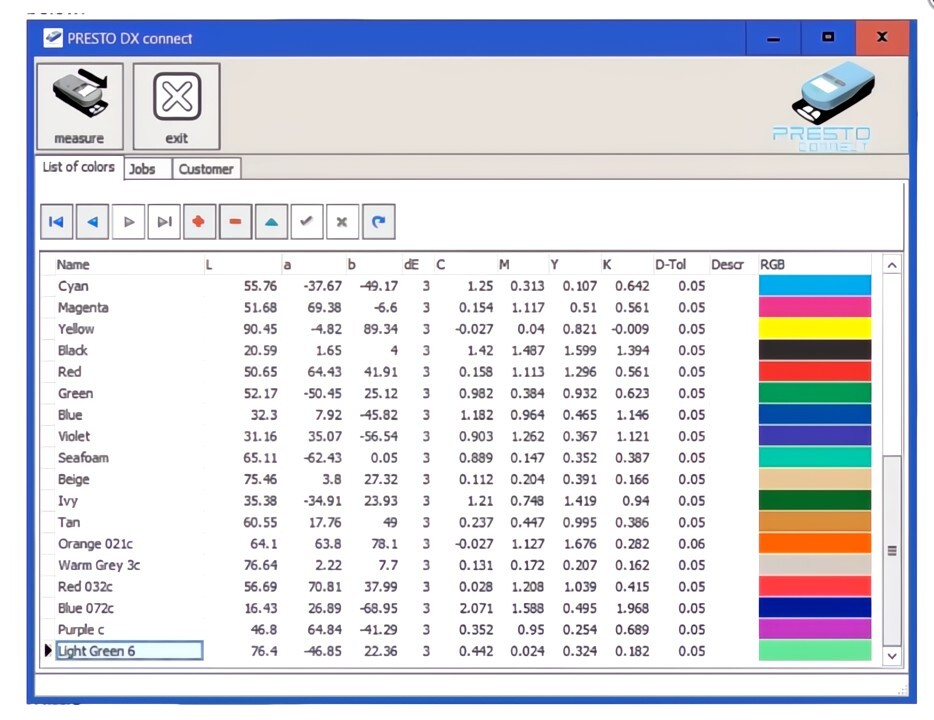
Task: Add a new color record
Action: 198,221
